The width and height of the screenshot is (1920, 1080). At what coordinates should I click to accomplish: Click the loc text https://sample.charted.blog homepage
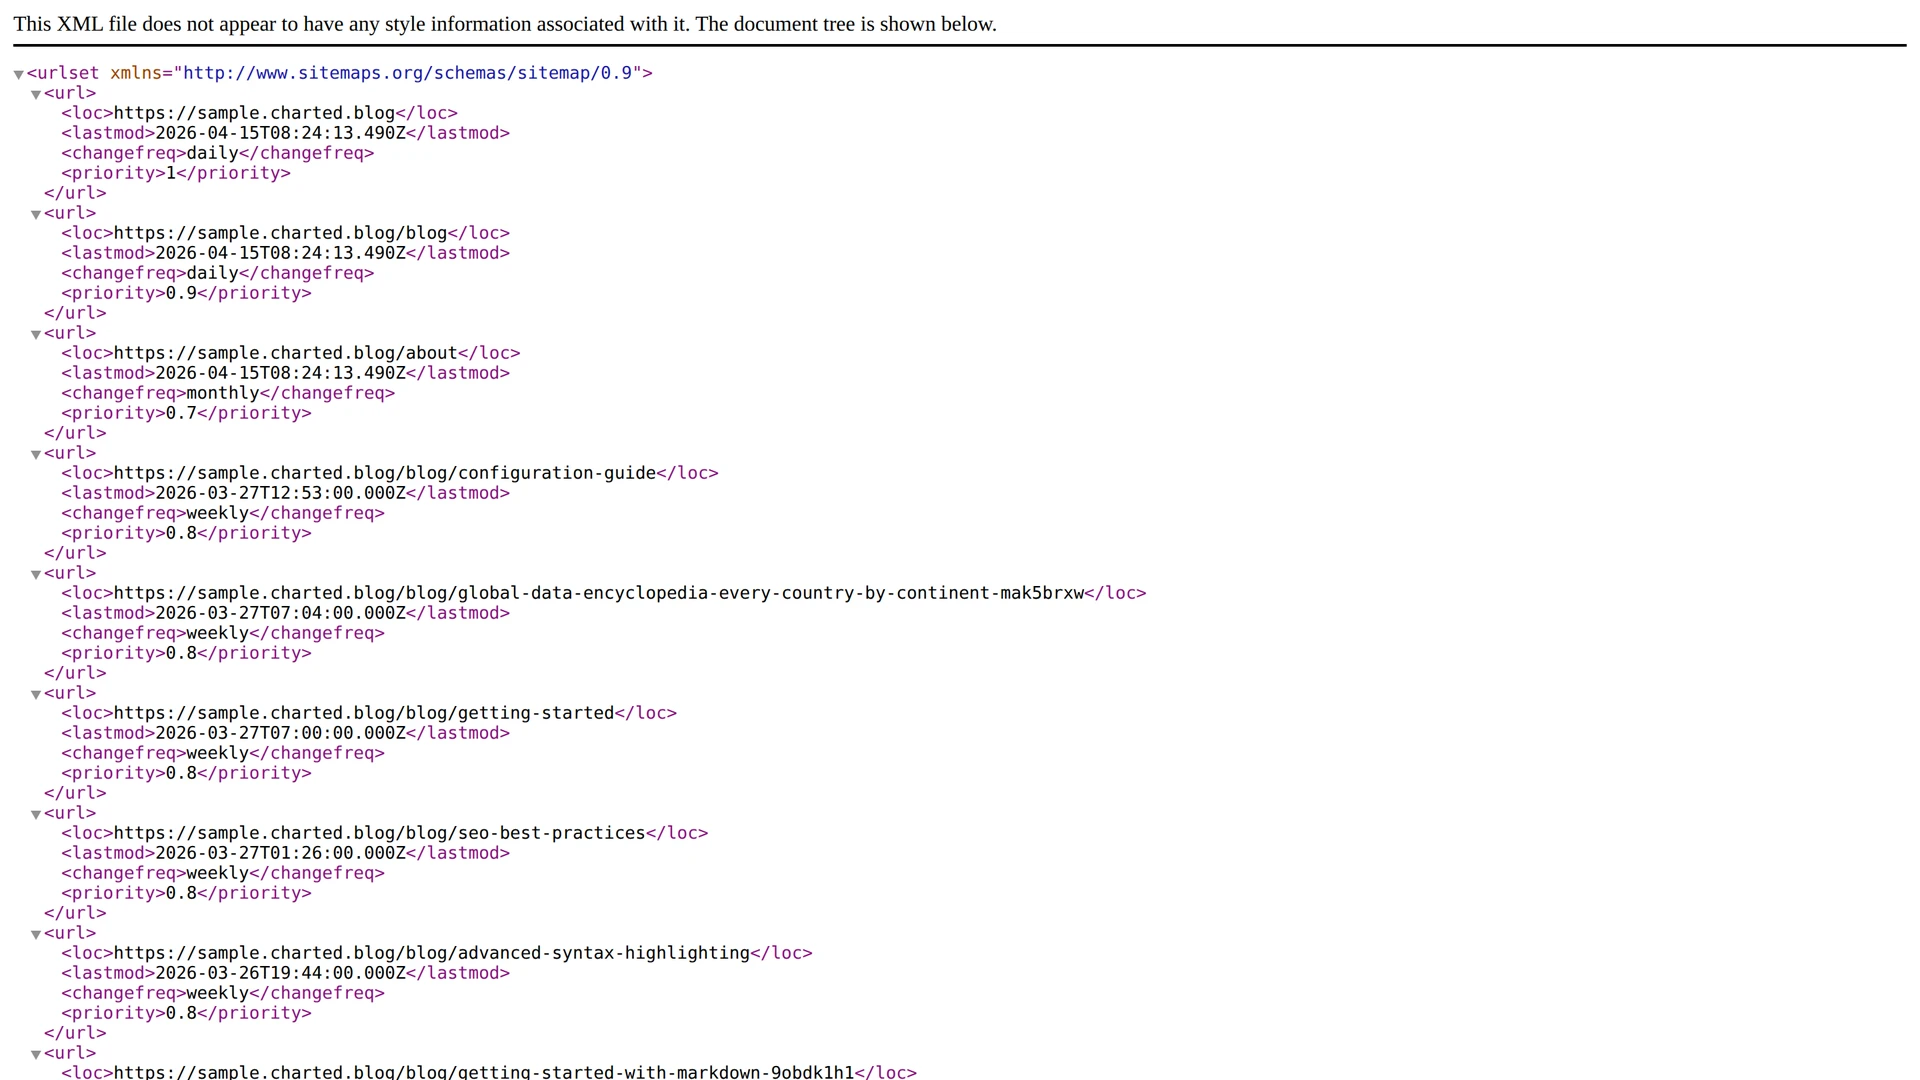[x=254, y=113]
